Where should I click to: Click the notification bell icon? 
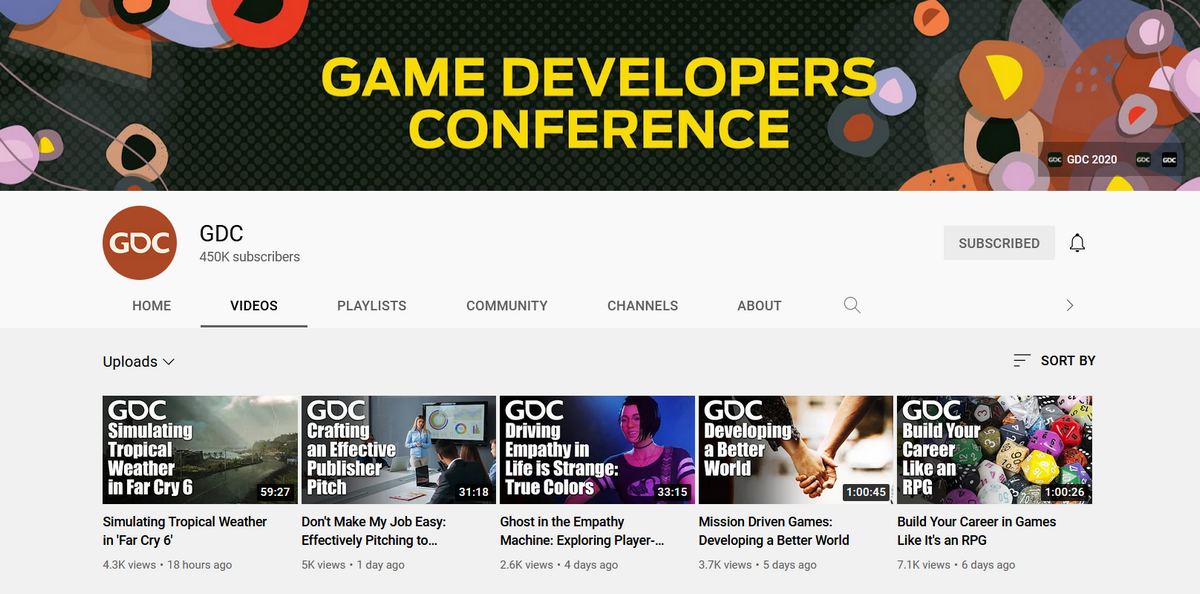pos(1077,243)
